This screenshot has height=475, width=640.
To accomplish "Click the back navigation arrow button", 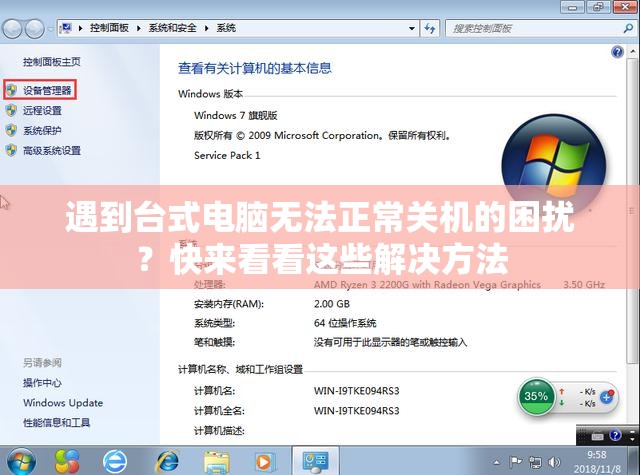I will click(x=12, y=29).
